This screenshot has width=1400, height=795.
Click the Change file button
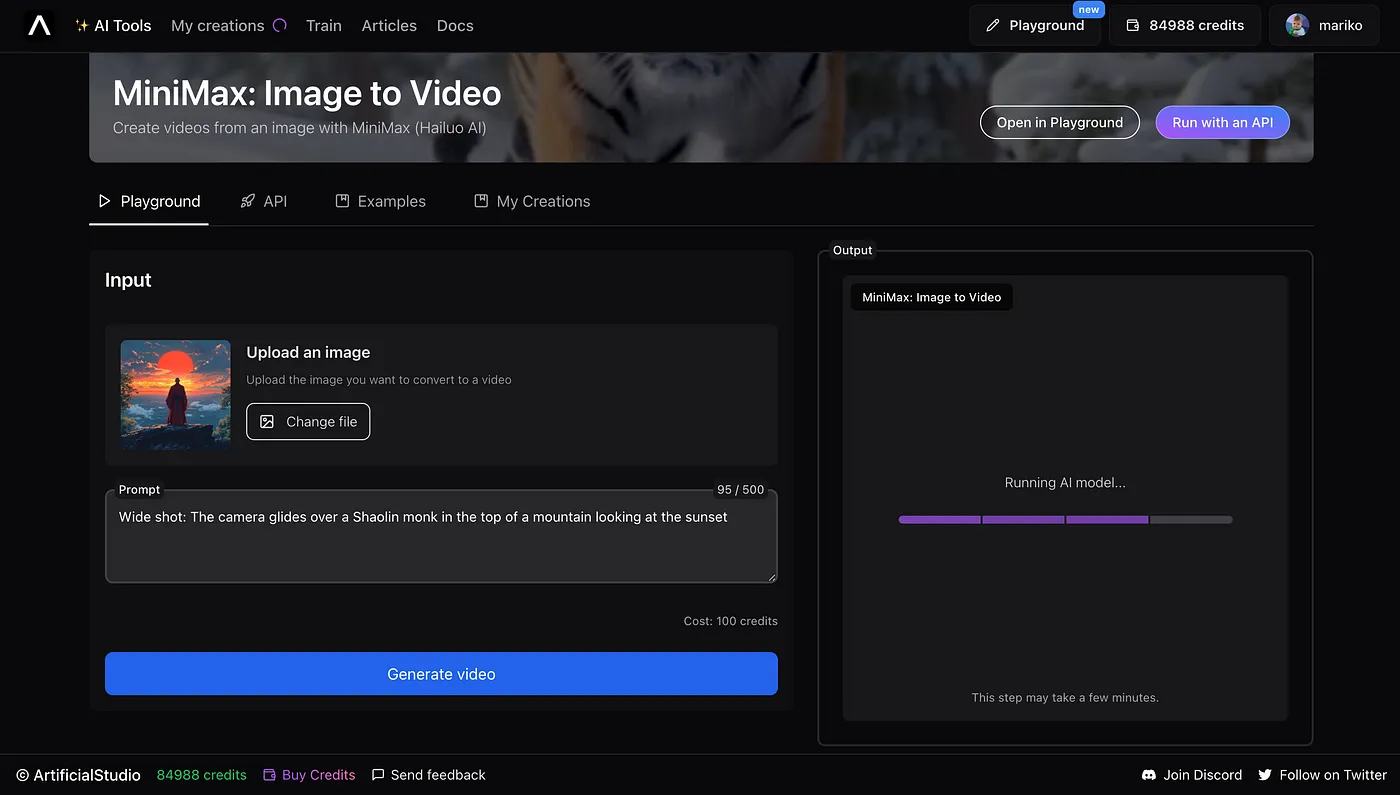coord(308,421)
